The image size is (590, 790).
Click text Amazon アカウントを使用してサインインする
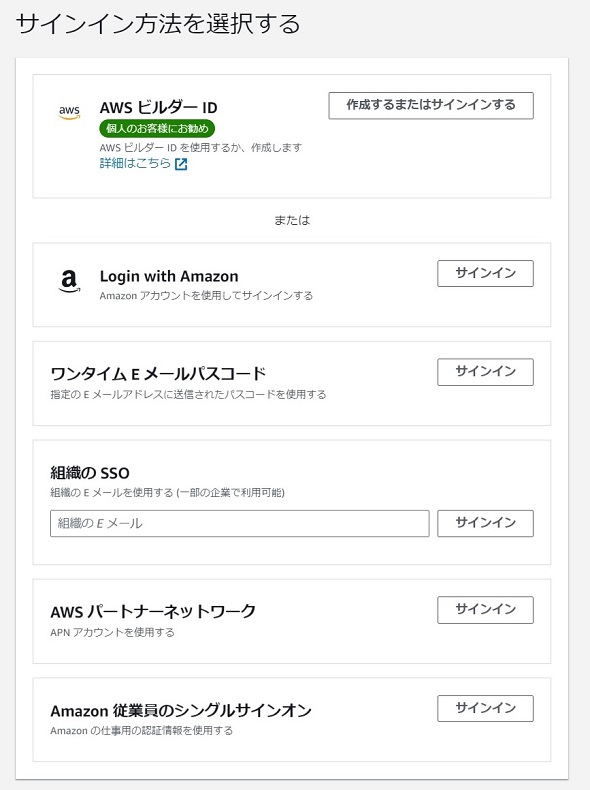pyautogui.click(x=206, y=296)
